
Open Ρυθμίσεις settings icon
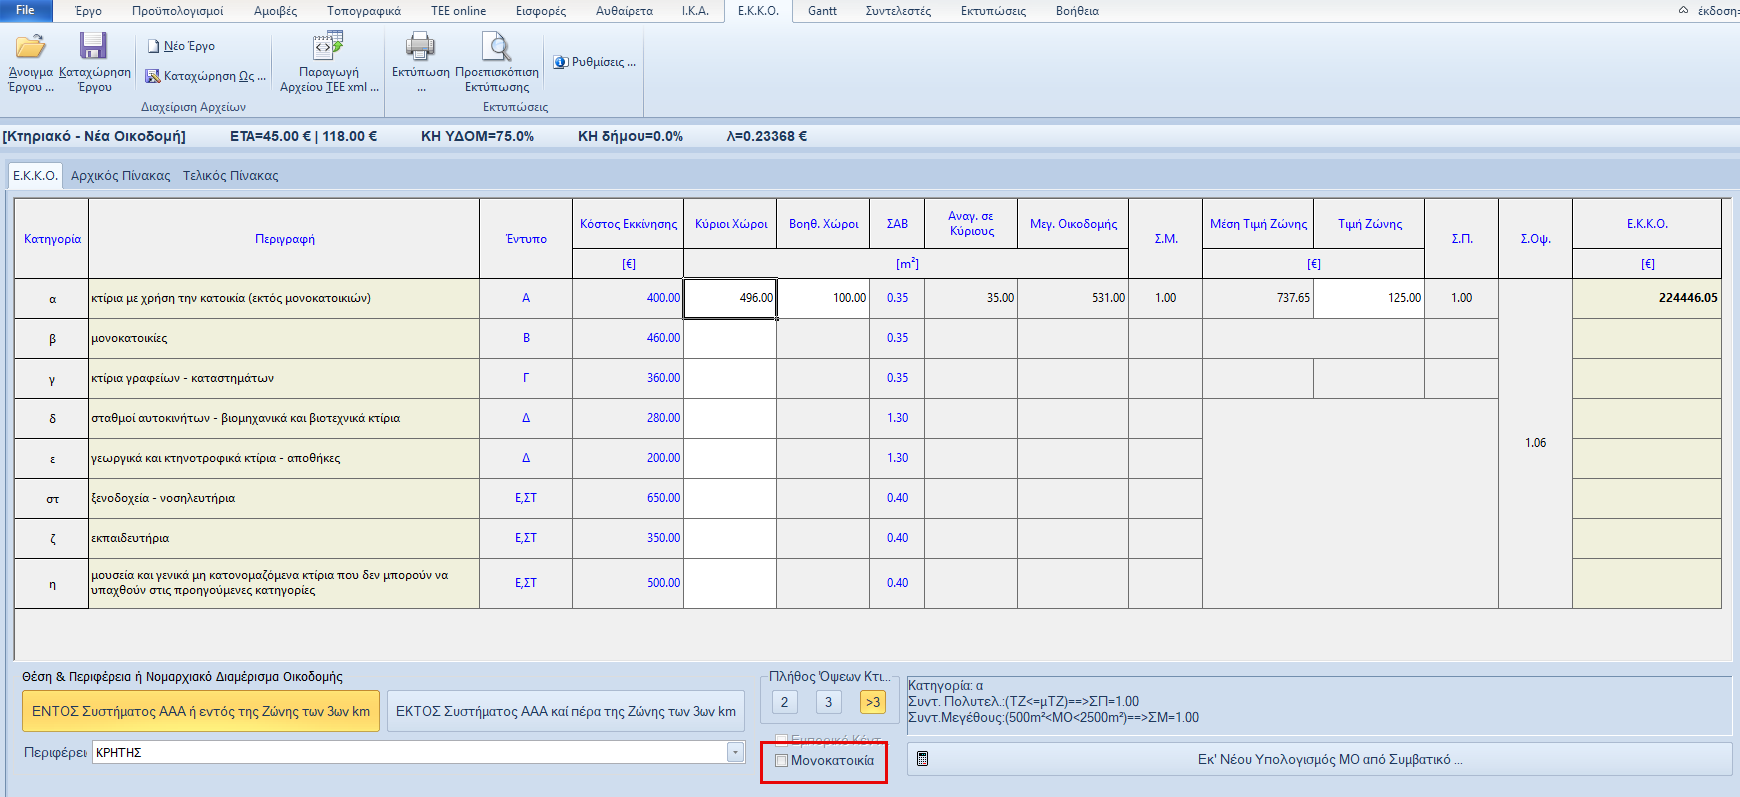[x=561, y=62]
